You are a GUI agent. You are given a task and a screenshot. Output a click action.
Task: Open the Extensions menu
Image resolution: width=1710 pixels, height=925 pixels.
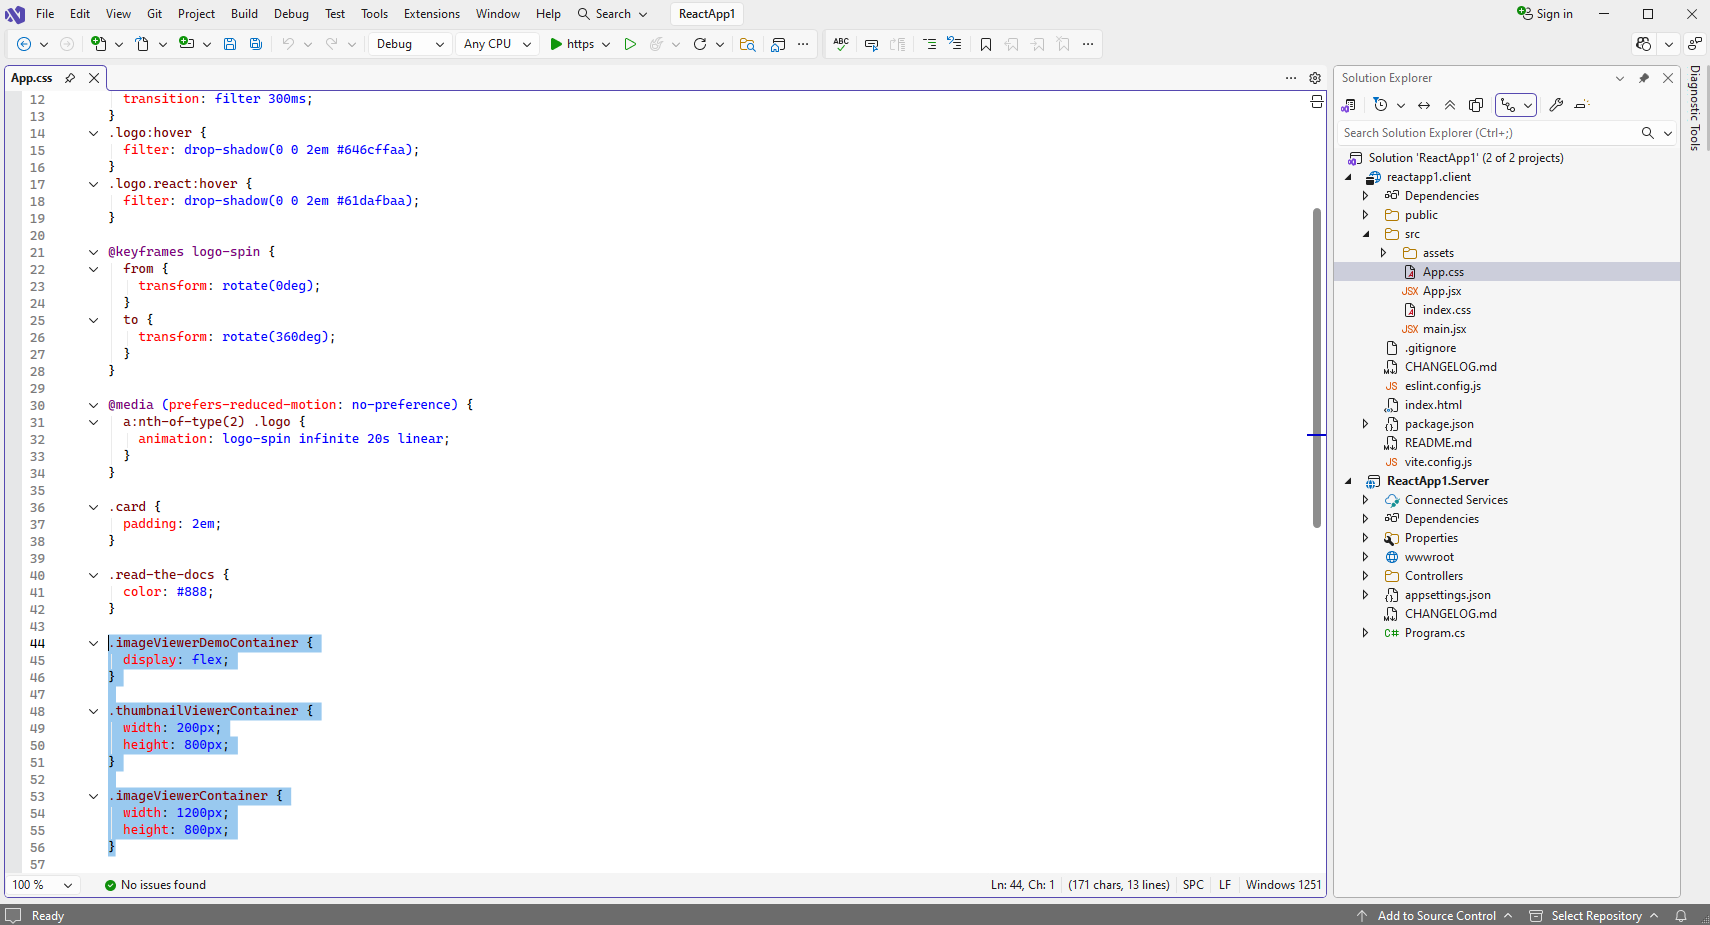(x=431, y=14)
